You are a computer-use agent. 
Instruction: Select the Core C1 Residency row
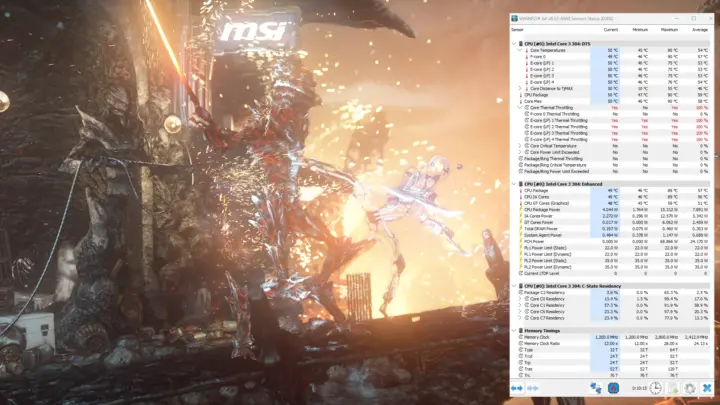tap(613, 305)
